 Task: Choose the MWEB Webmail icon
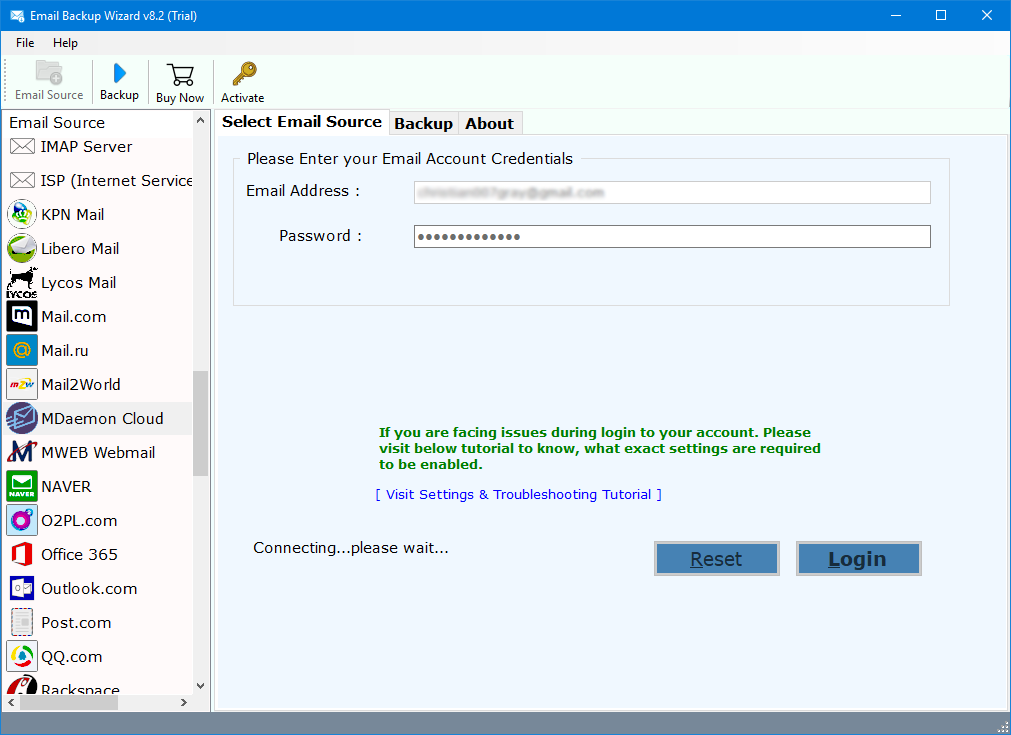tap(22, 453)
